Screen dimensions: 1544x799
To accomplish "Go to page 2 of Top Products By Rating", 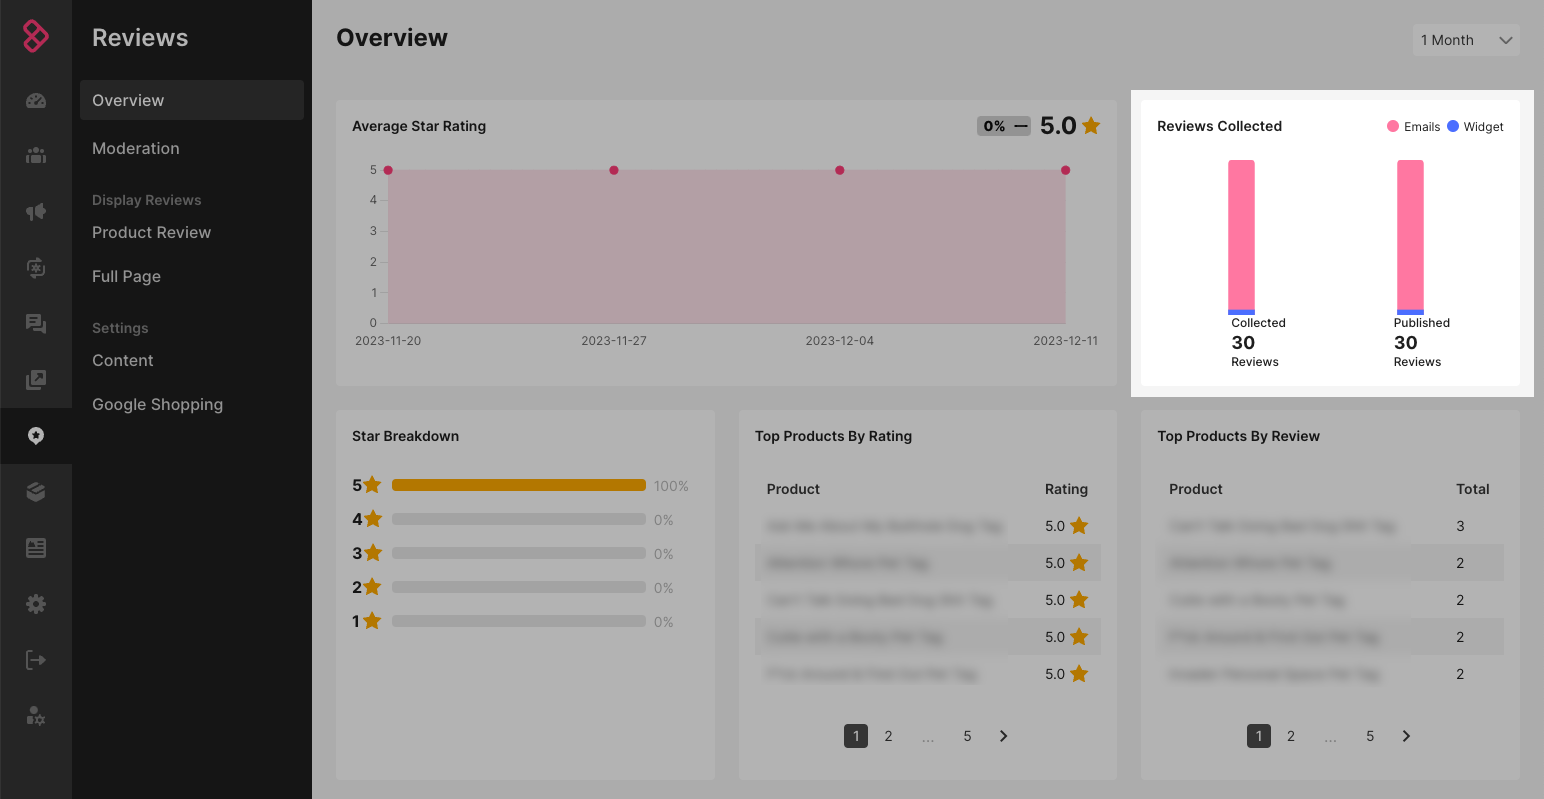I will click(888, 736).
